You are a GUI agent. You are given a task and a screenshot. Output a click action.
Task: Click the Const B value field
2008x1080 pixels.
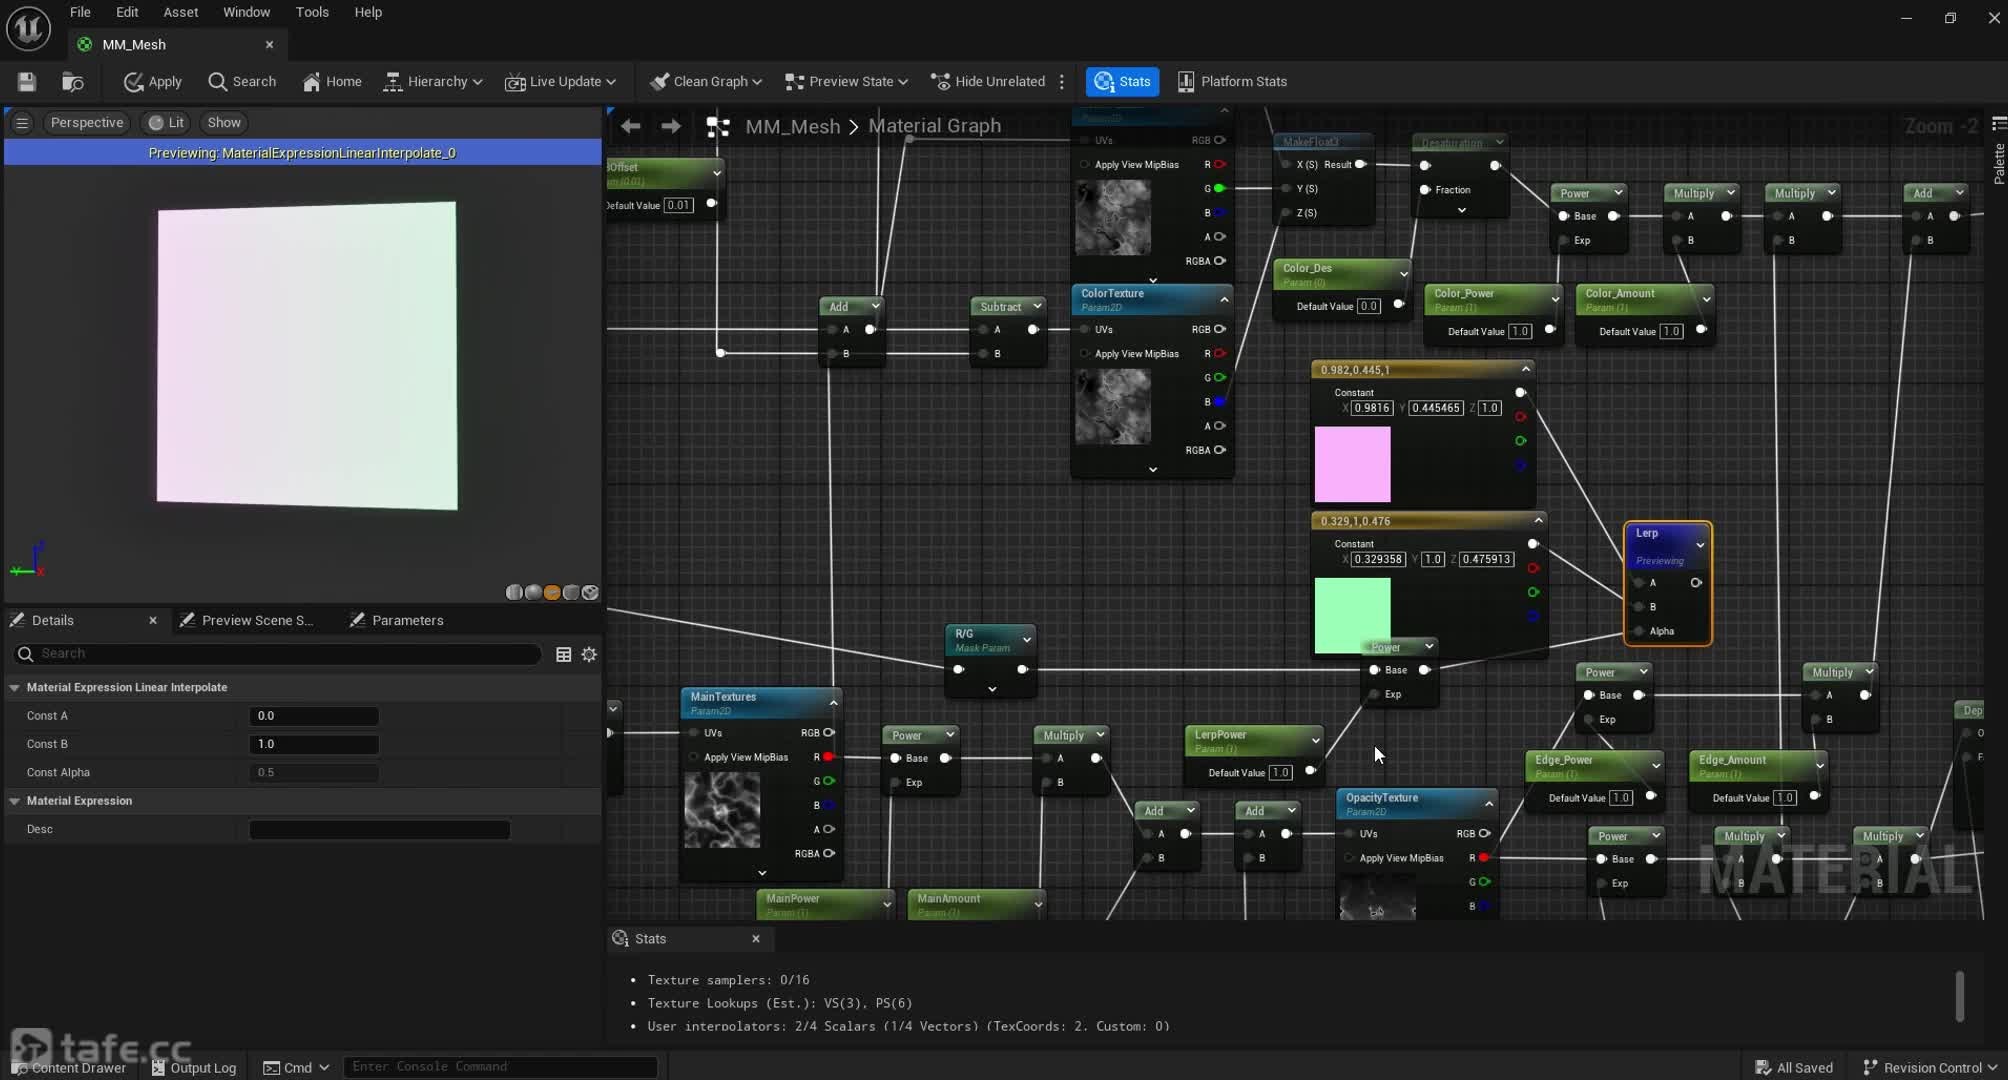click(314, 744)
